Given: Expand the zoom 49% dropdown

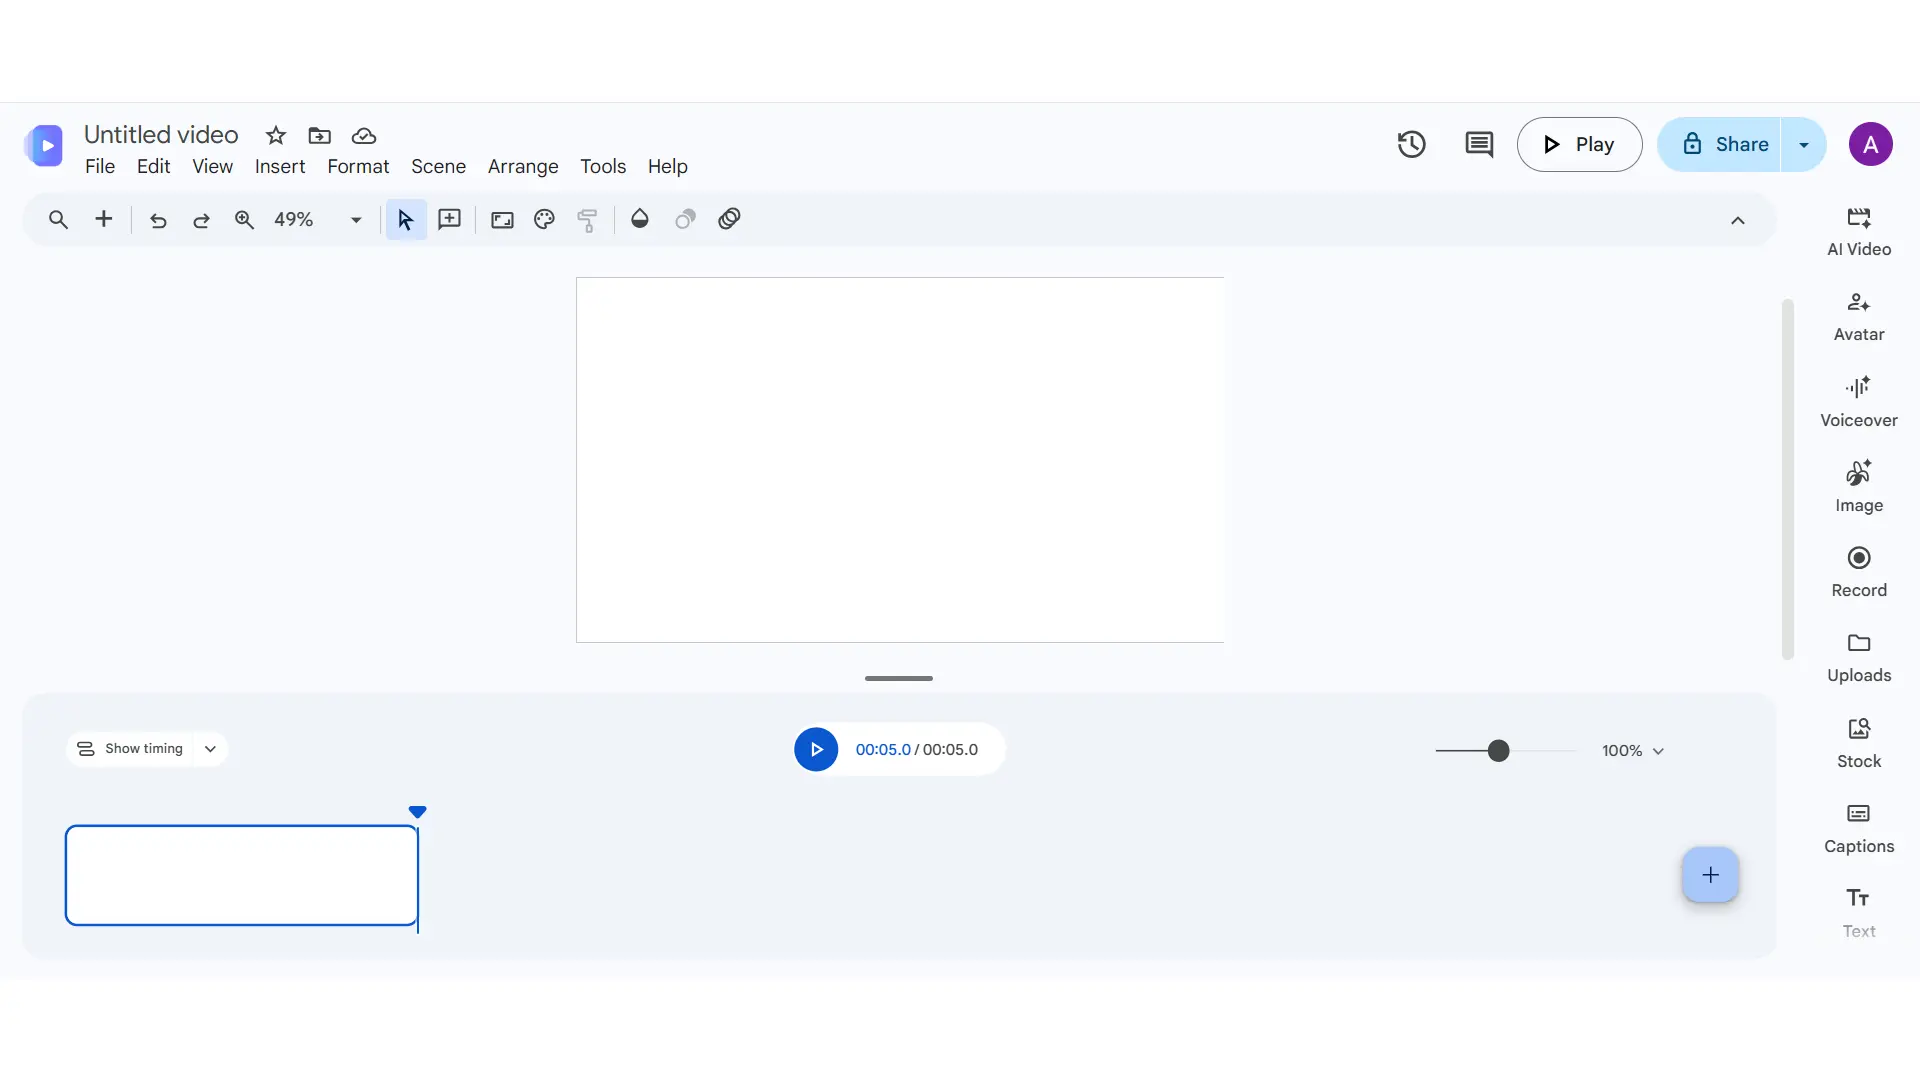Looking at the screenshot, I should [x=356, y=220].
